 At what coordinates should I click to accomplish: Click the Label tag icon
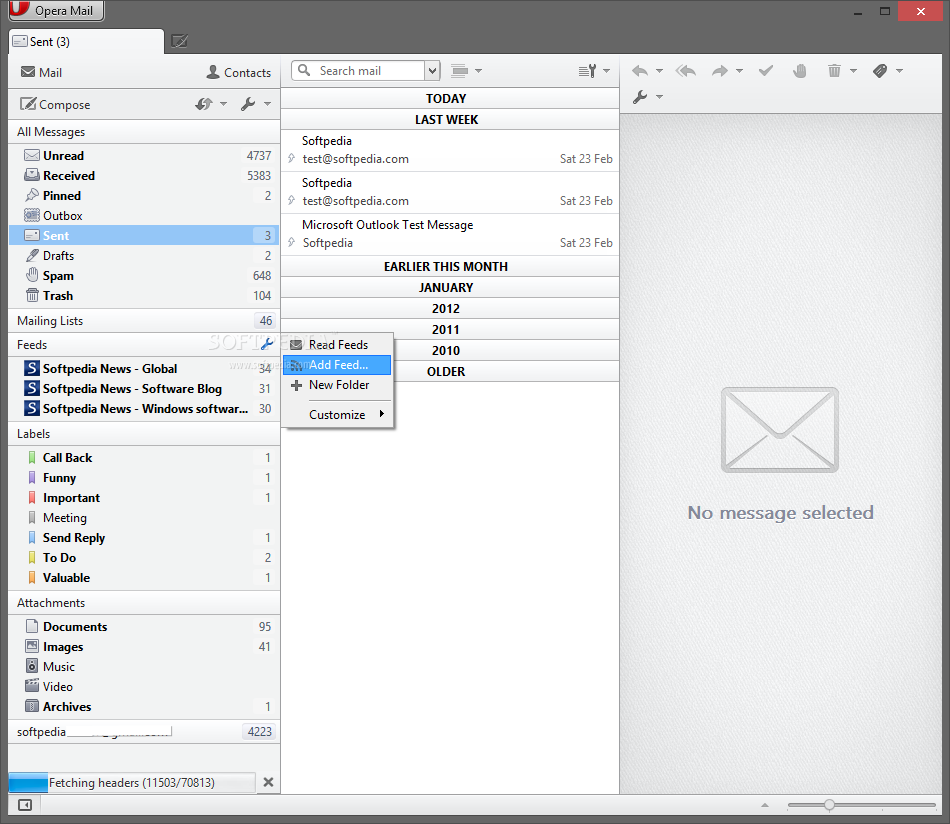pos(880,71)
